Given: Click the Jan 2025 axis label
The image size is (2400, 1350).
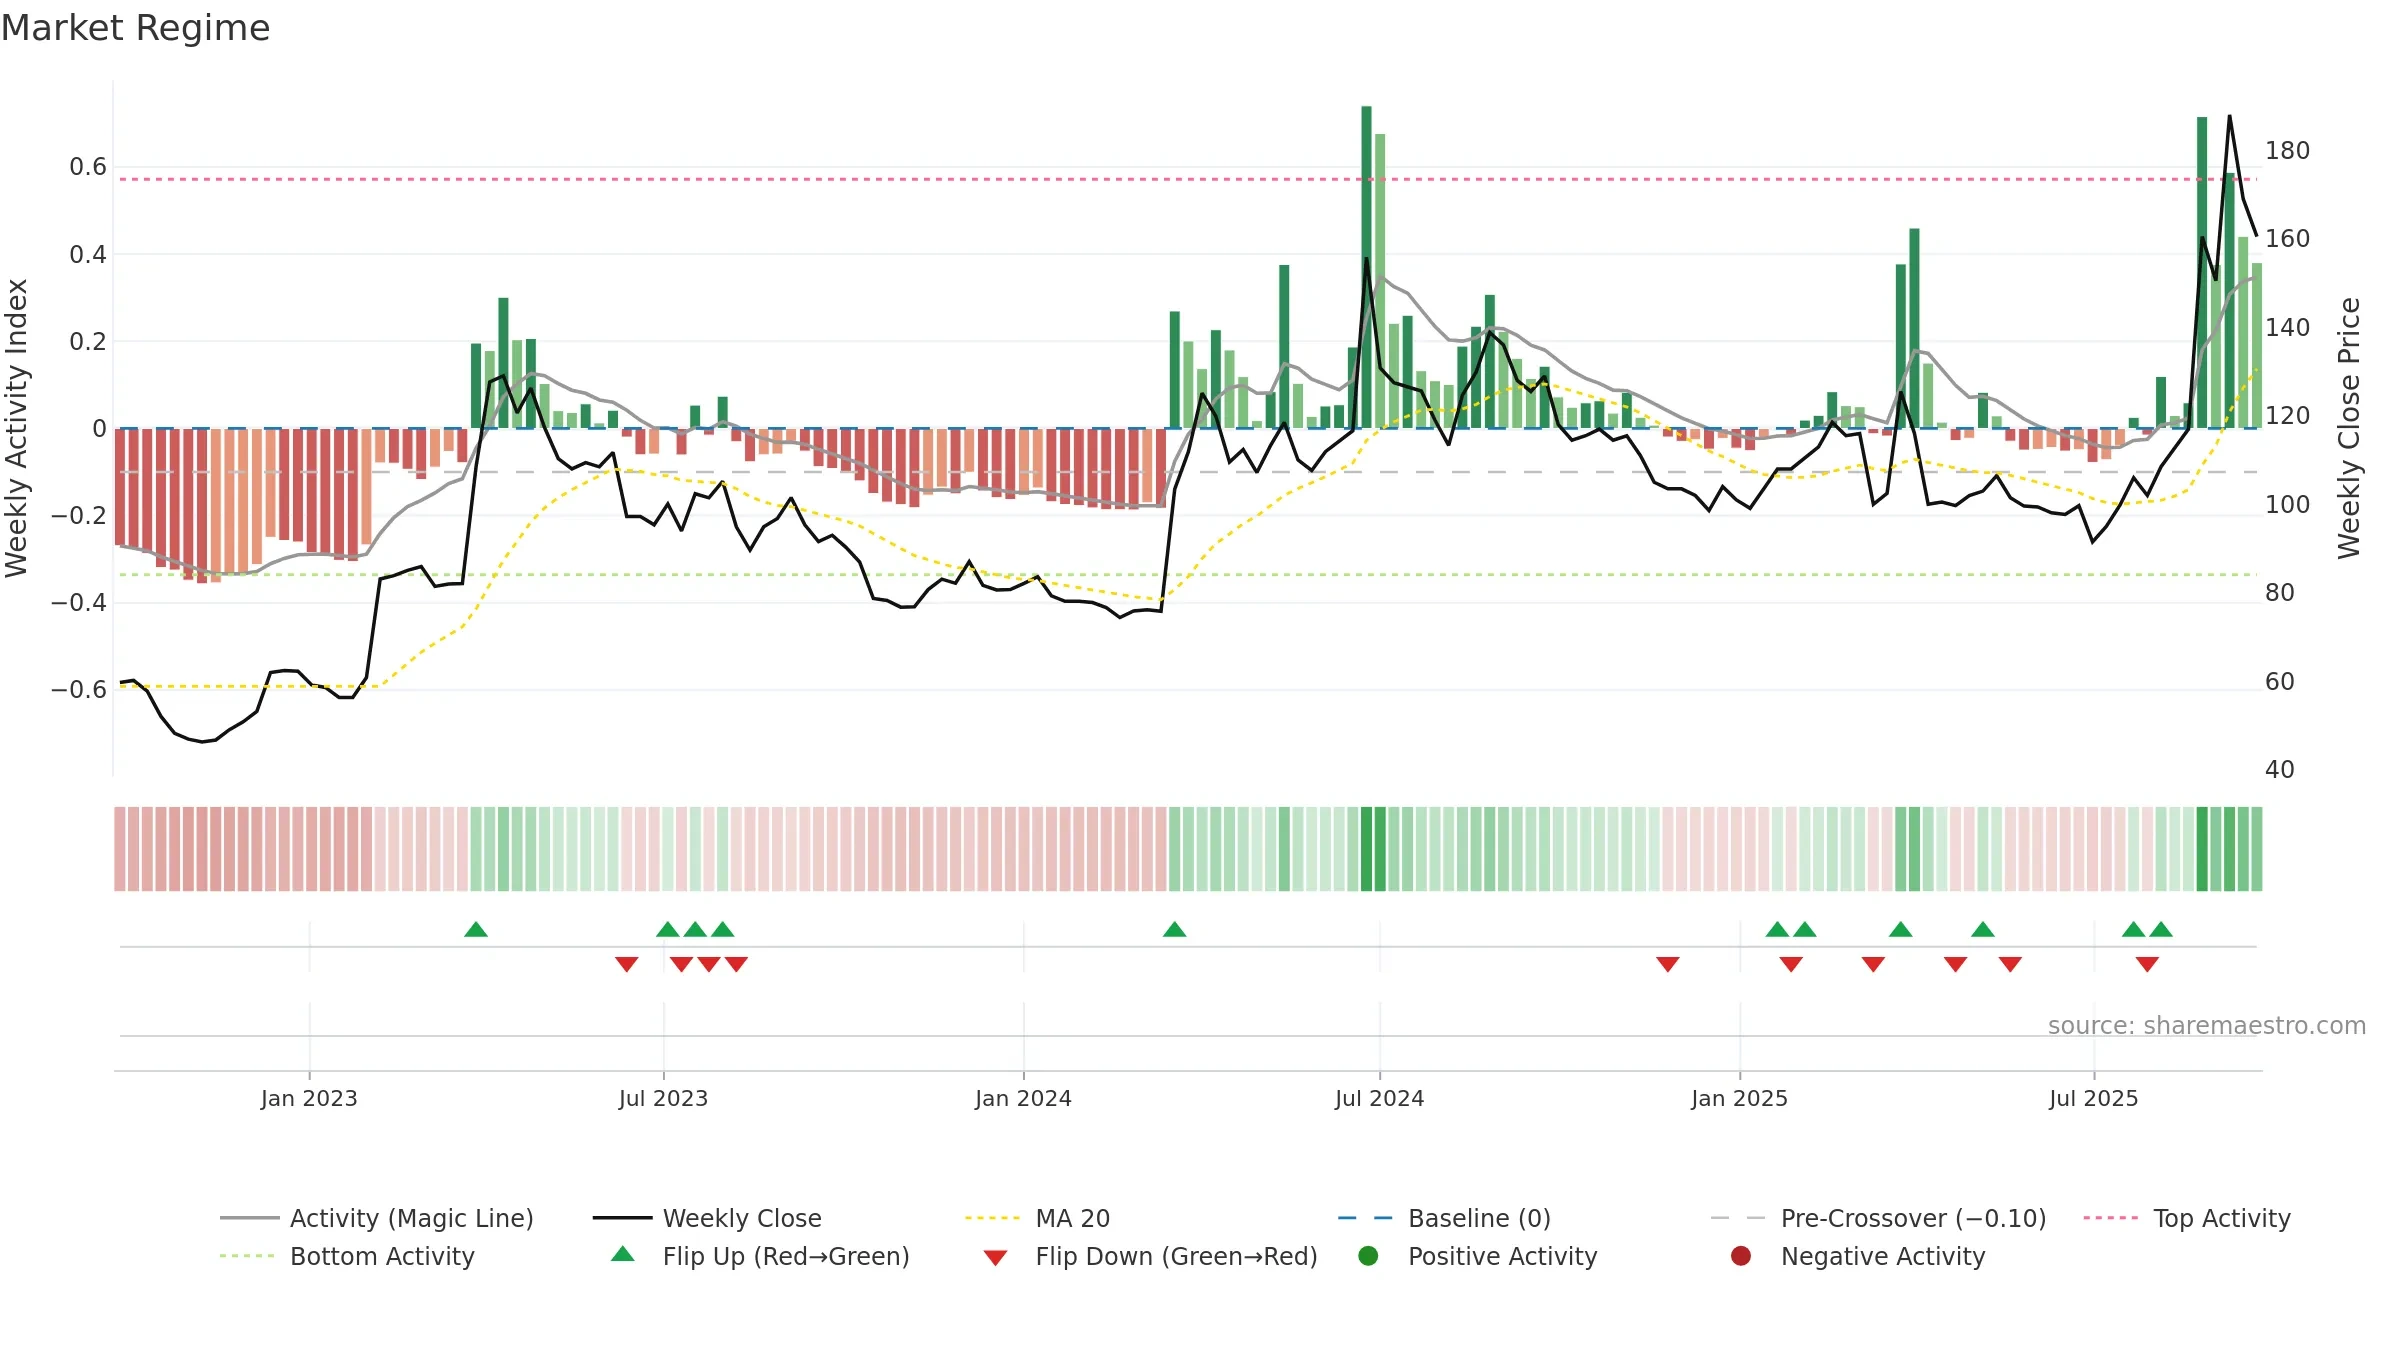Looking at the screenshot, I should pyautogui.click(x=1739, y=1098).
